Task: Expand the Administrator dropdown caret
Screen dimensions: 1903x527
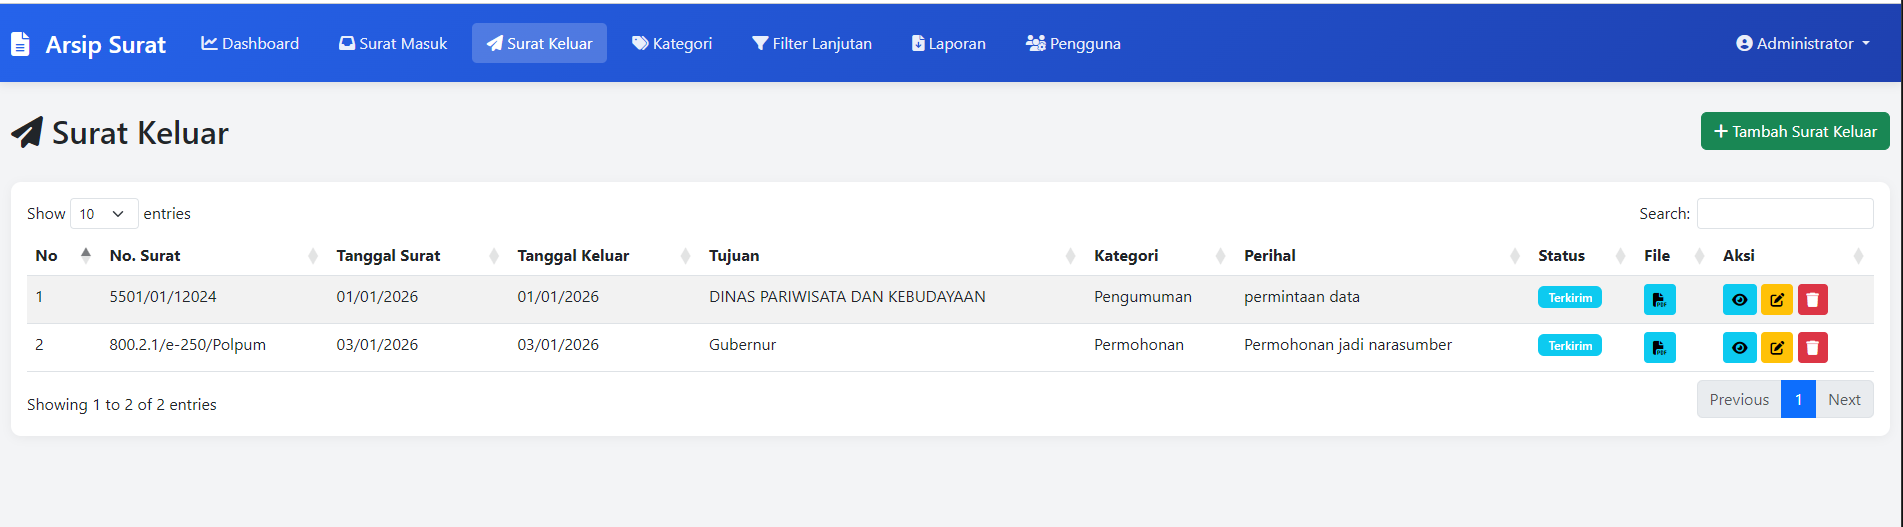Action: click(x=1866, y=44)
